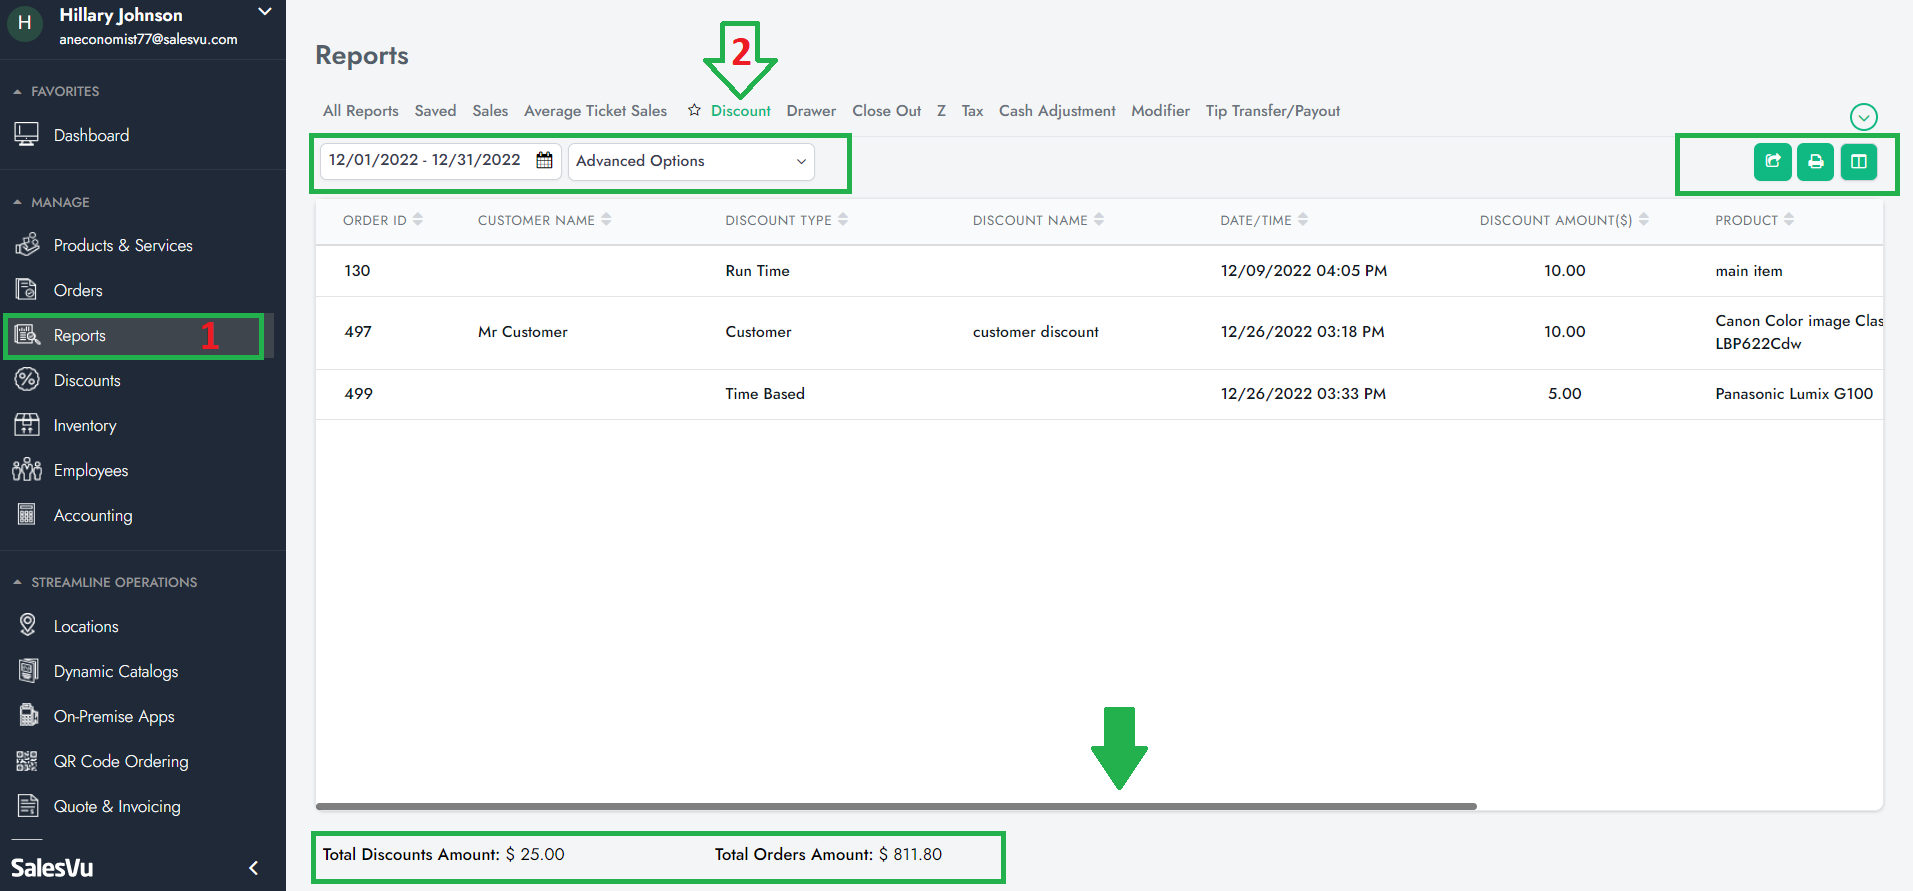The height and width of the screenshot is (891, 1913).
Task: Open the column layout icon button
Action: 1858,162
